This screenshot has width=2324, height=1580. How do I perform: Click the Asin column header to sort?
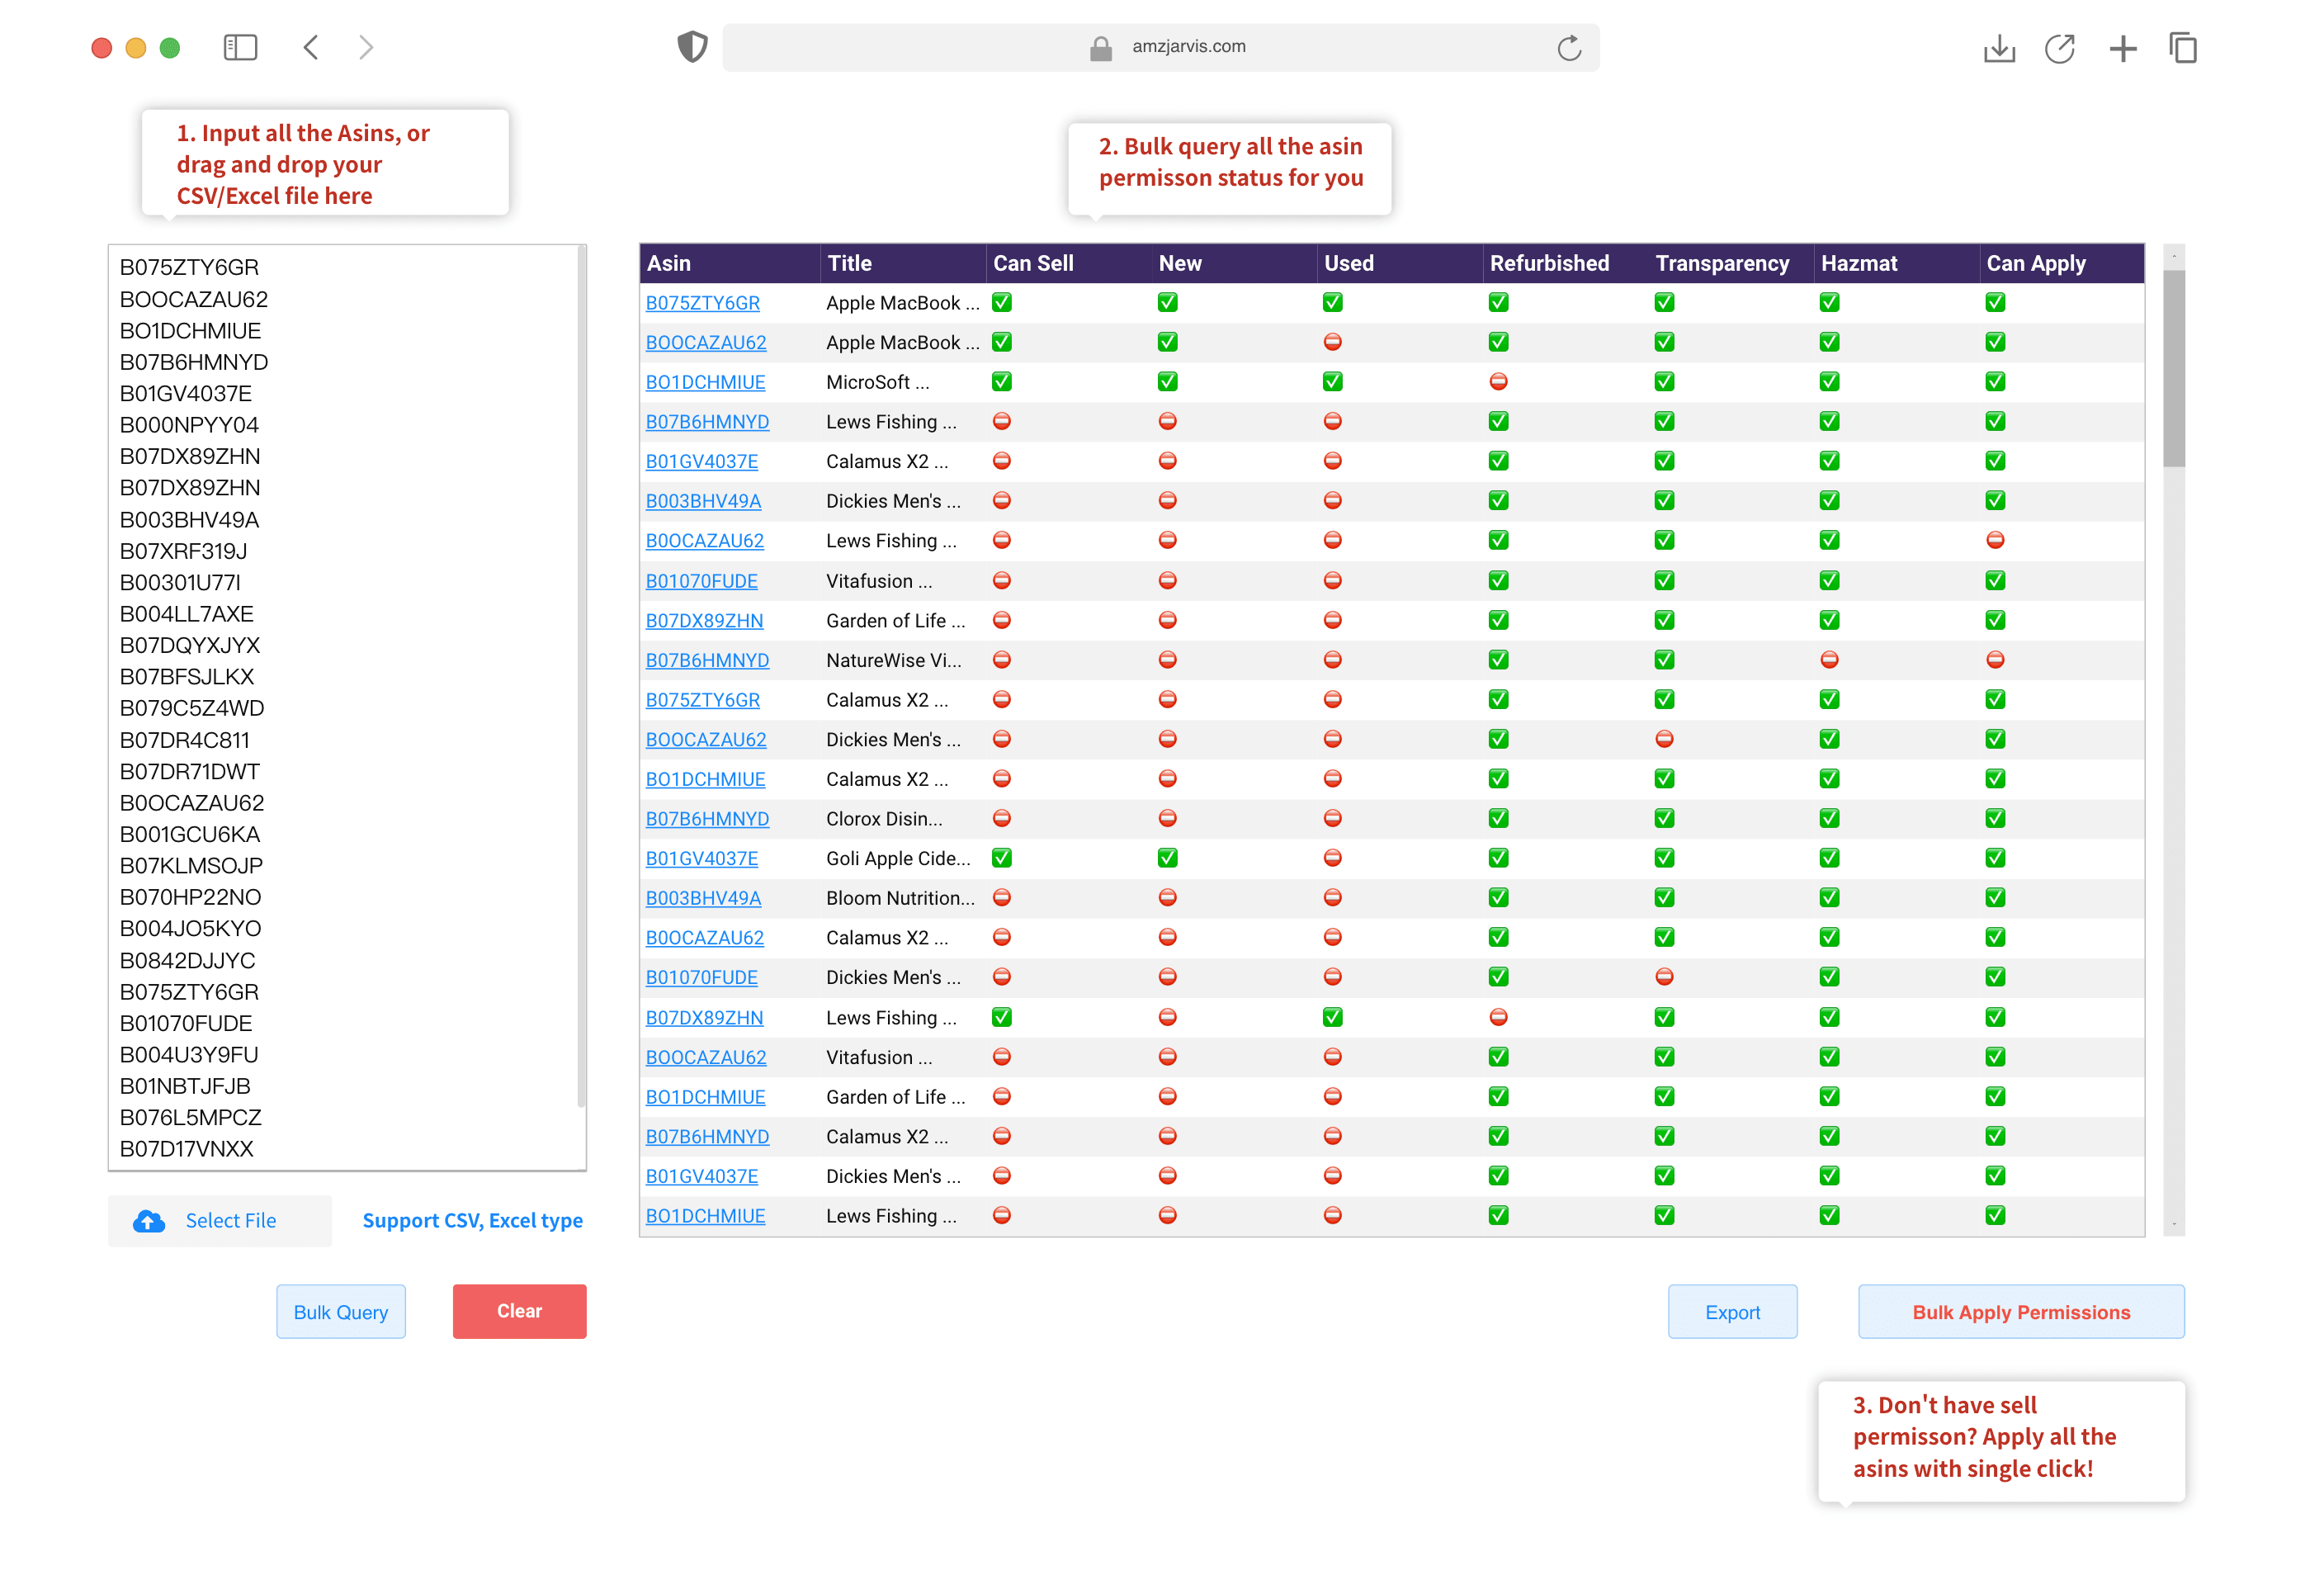pyautogui.click(x=670, y=263)
